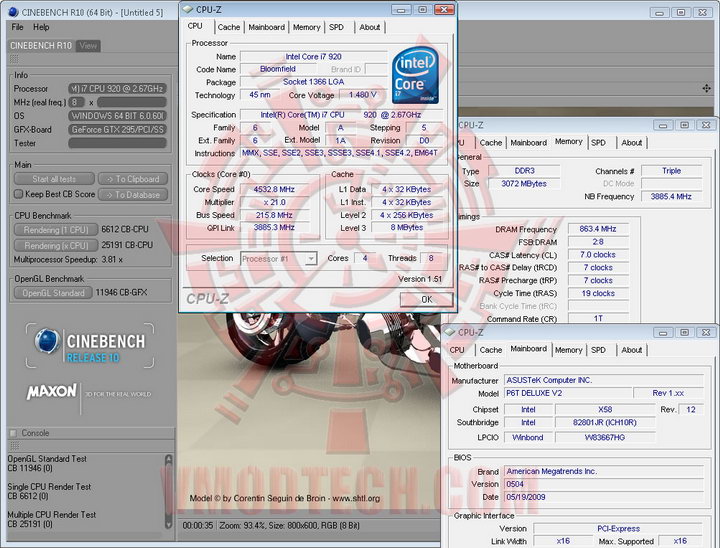Click the MAXON logo
720x548 pixels.
pyautogui.click(x=51, y=391)
